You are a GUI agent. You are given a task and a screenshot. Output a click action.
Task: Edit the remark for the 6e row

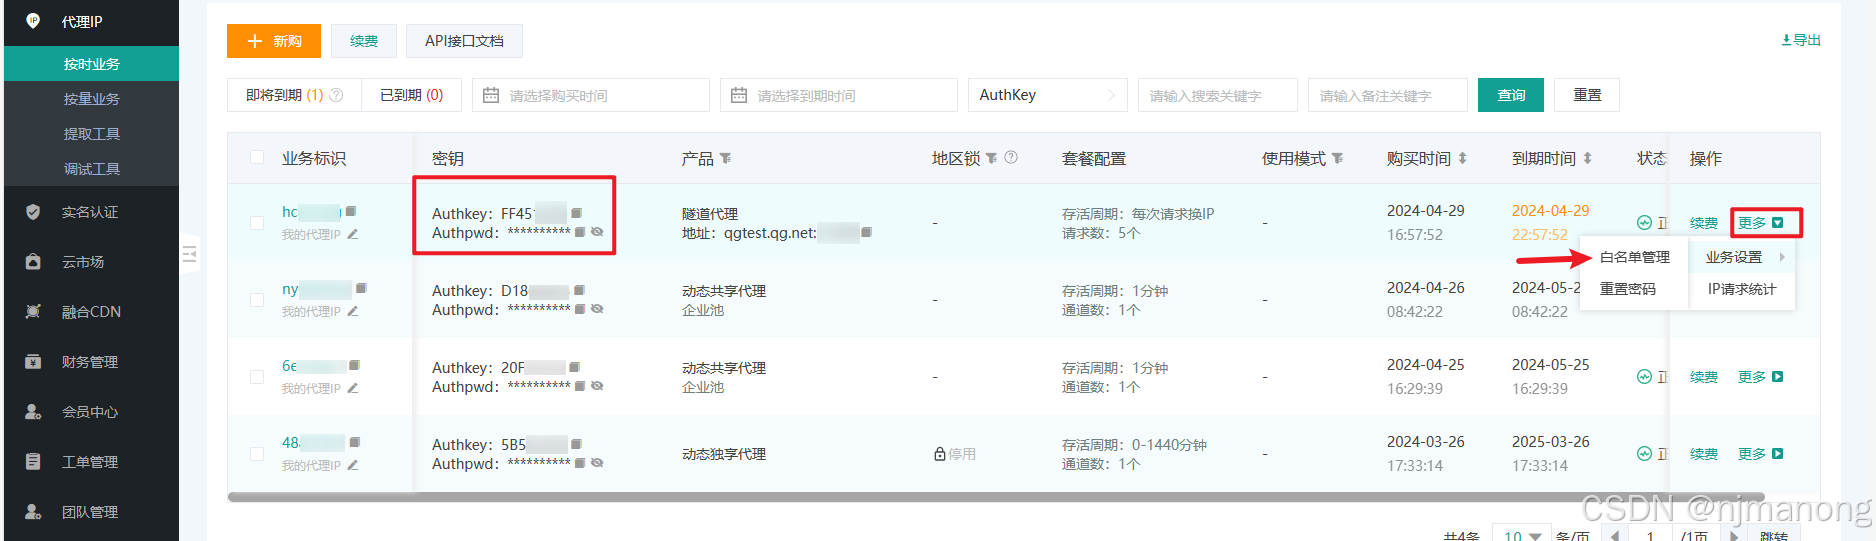(352, 389)
